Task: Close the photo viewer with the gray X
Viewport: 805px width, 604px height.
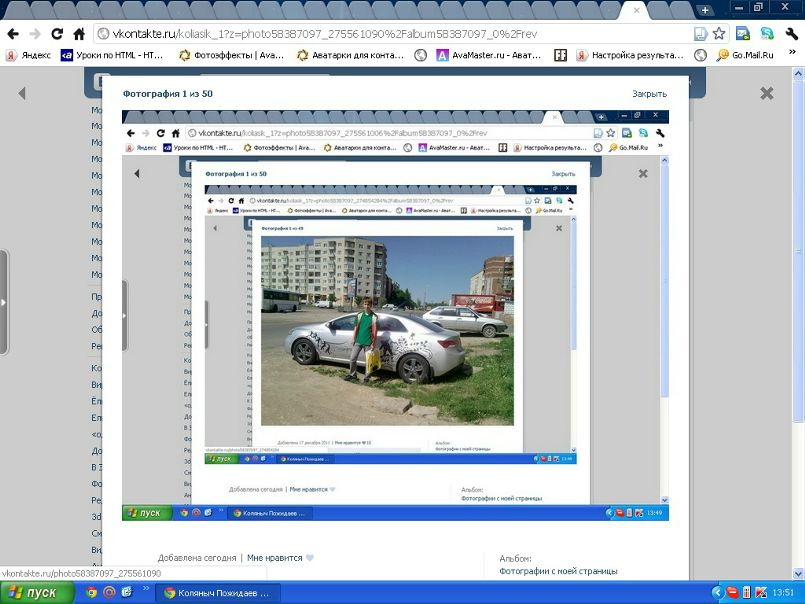Action: tap(766, 93)
